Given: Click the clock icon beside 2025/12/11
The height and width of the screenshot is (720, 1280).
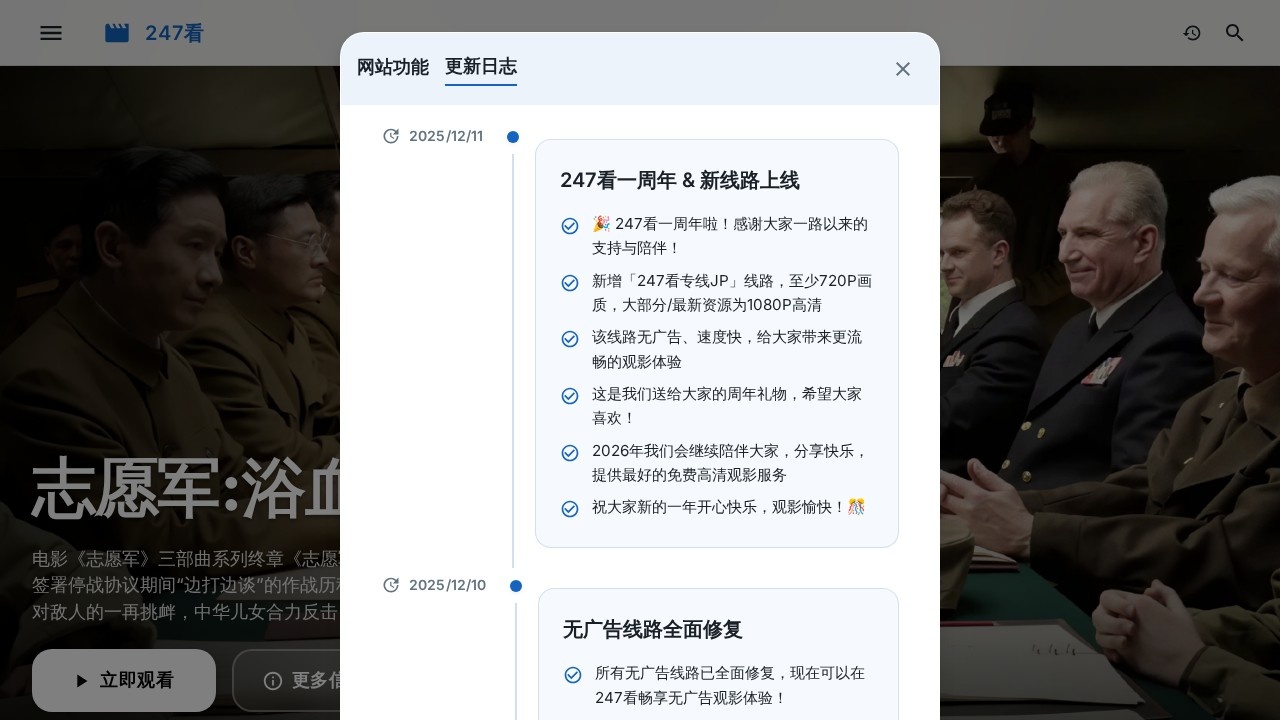Looking at the screenshot, I should 391,136.
